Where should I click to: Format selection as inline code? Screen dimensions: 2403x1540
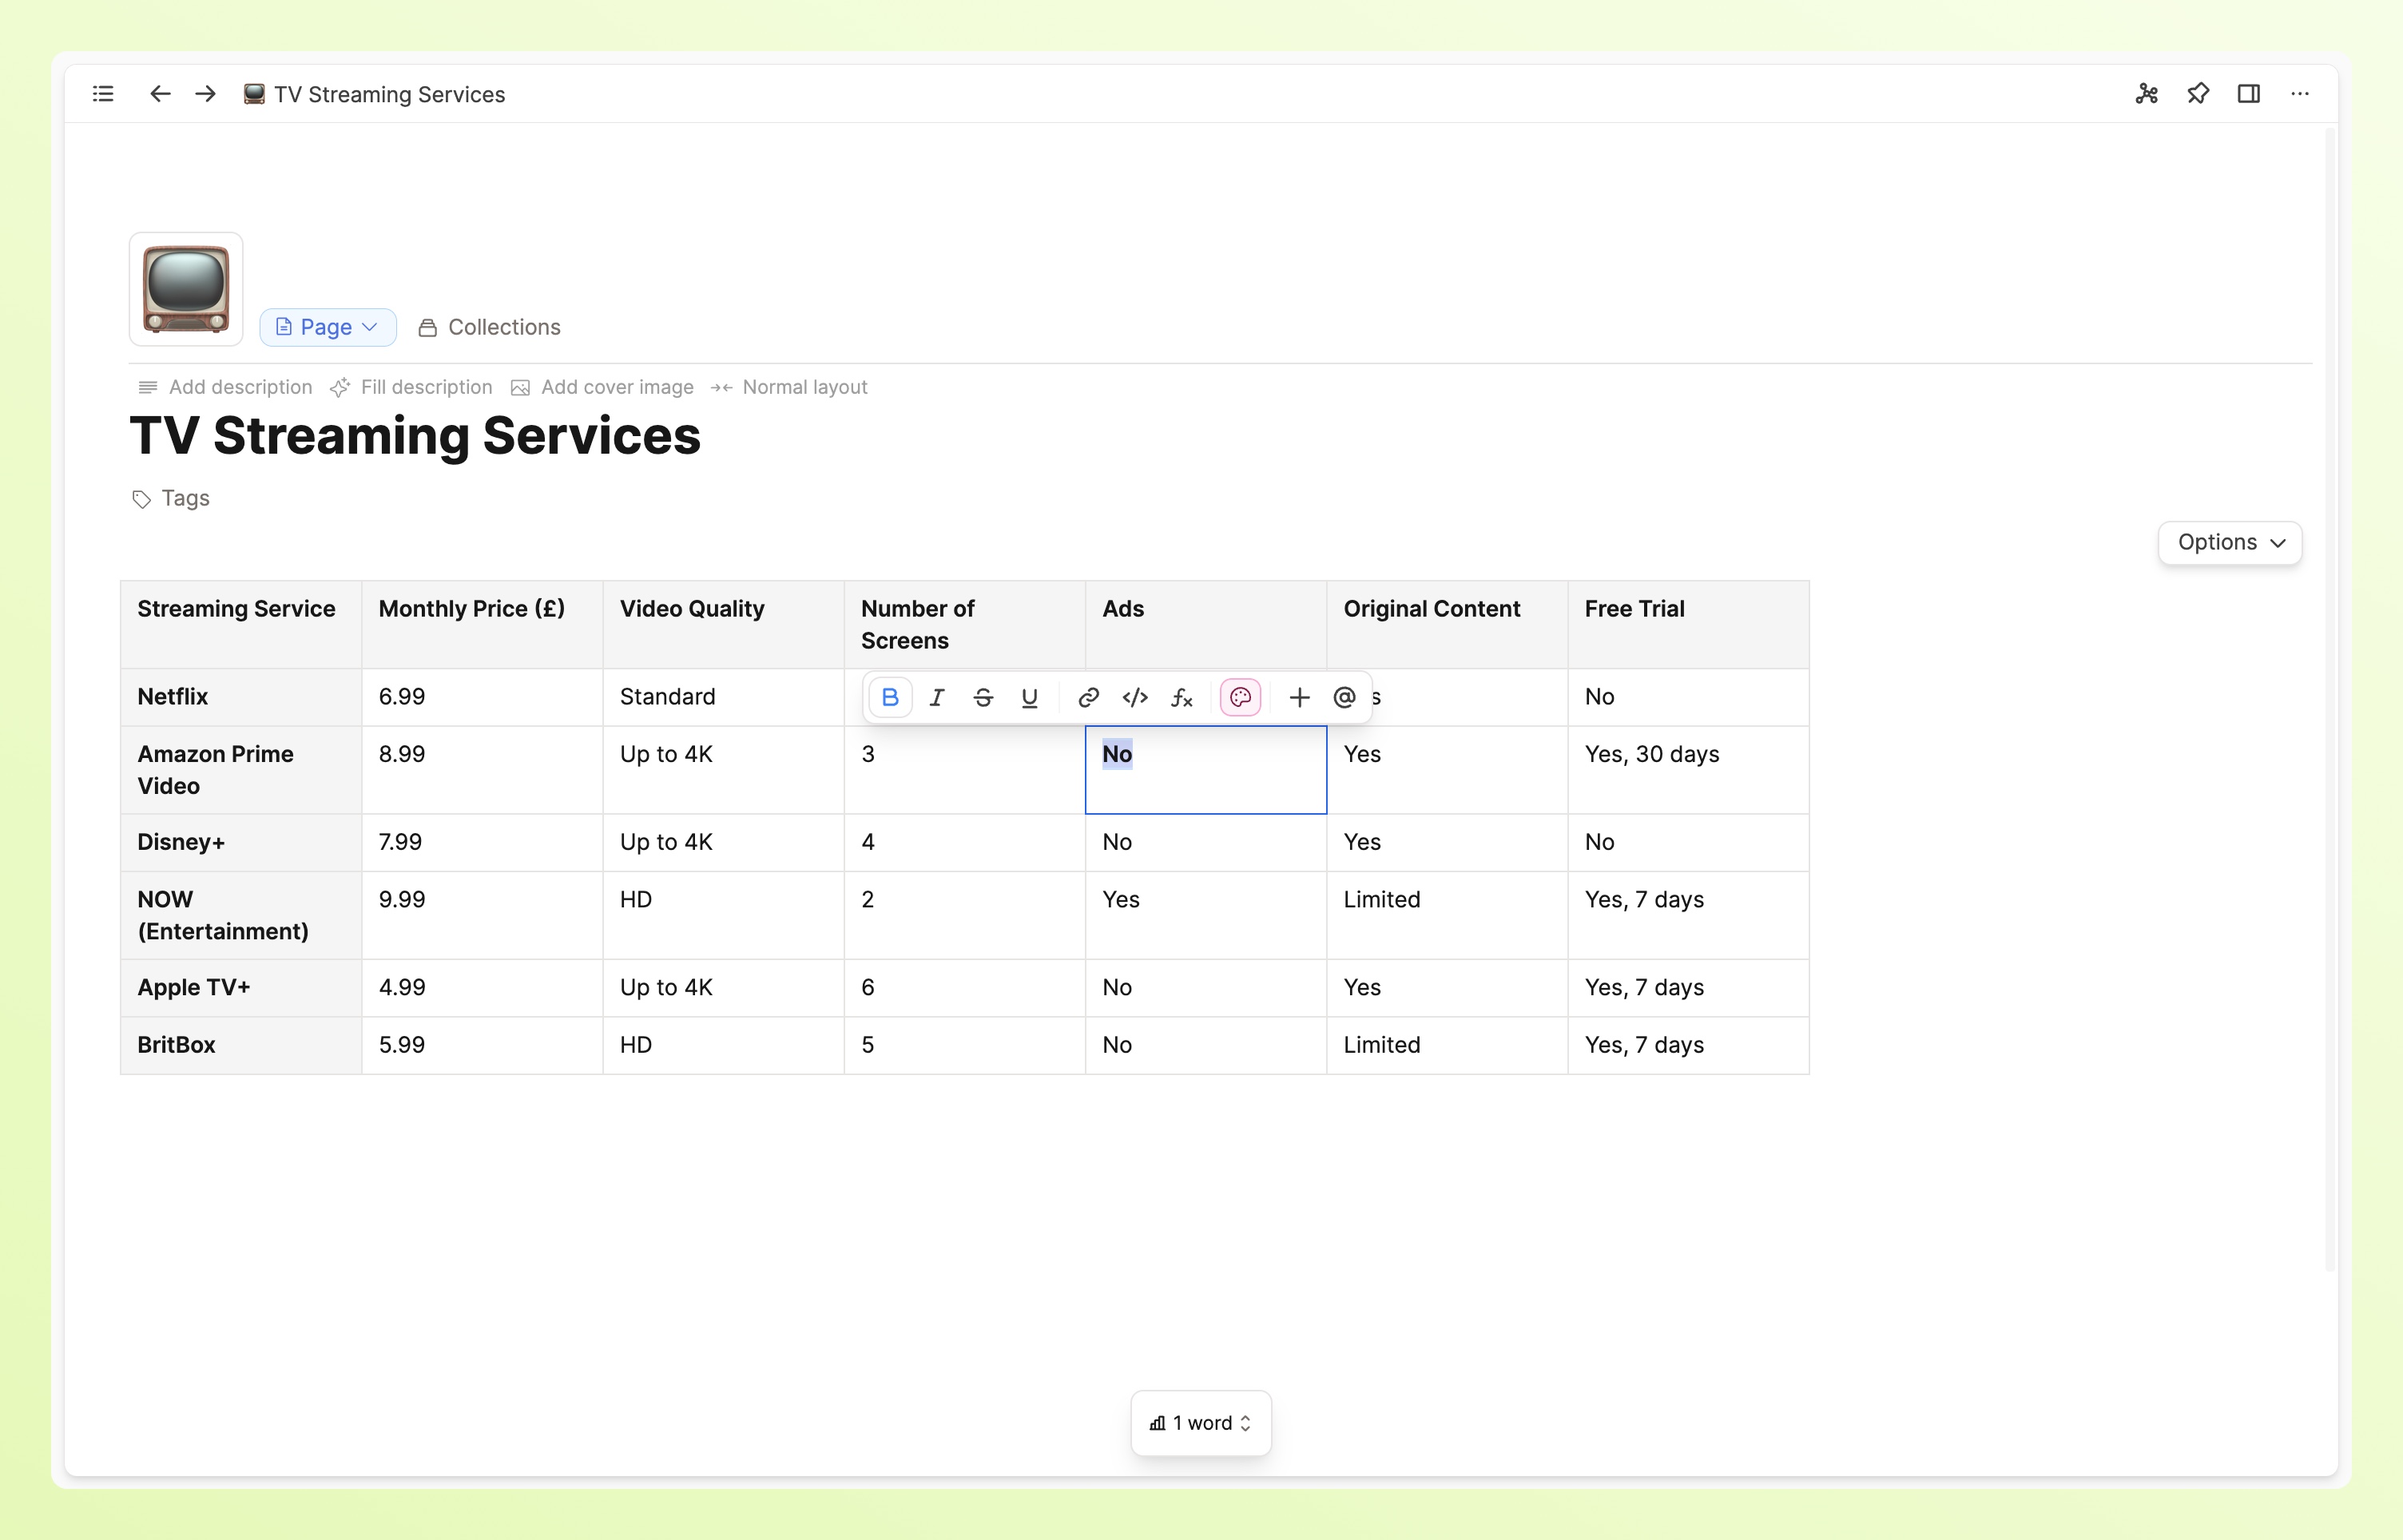click(1134, 697)
